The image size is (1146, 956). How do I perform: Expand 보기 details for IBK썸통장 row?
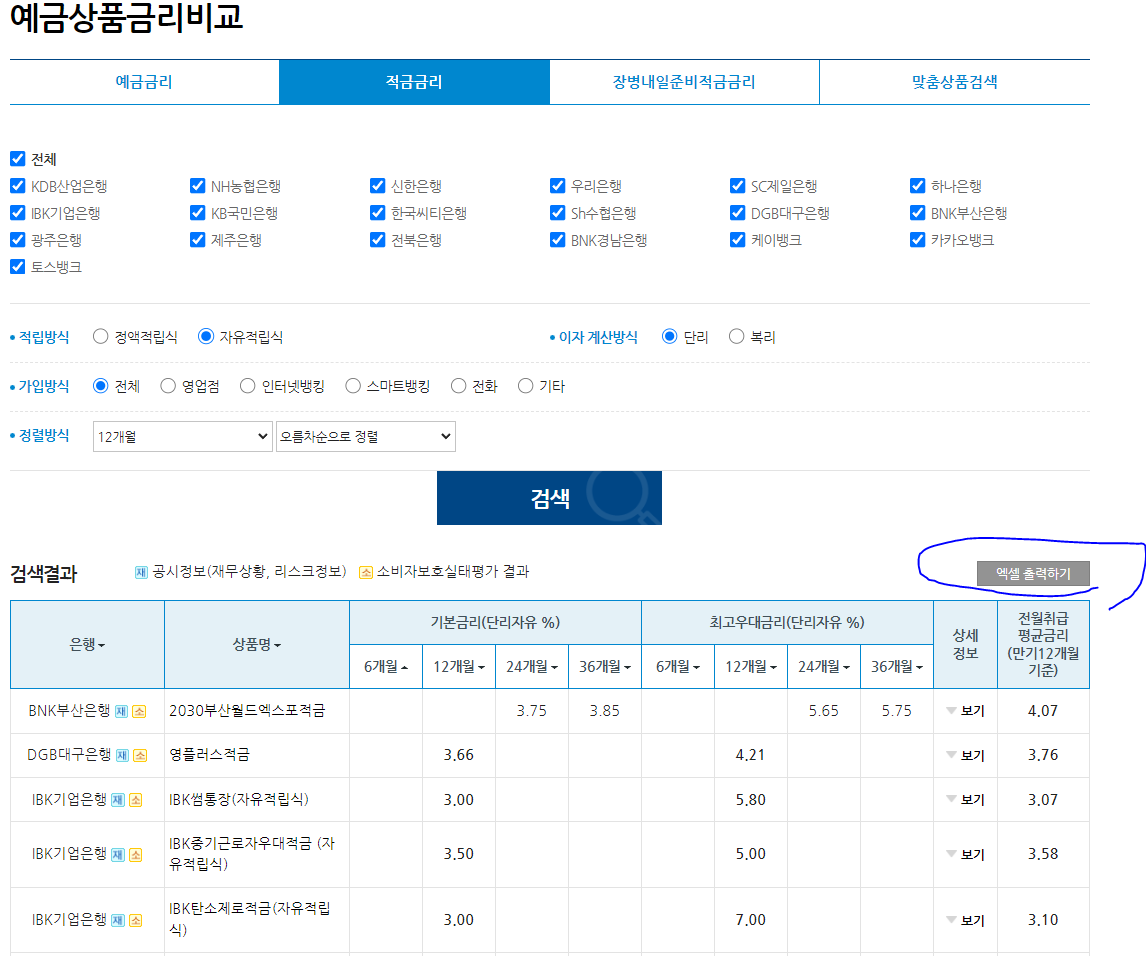click(965, 800)
